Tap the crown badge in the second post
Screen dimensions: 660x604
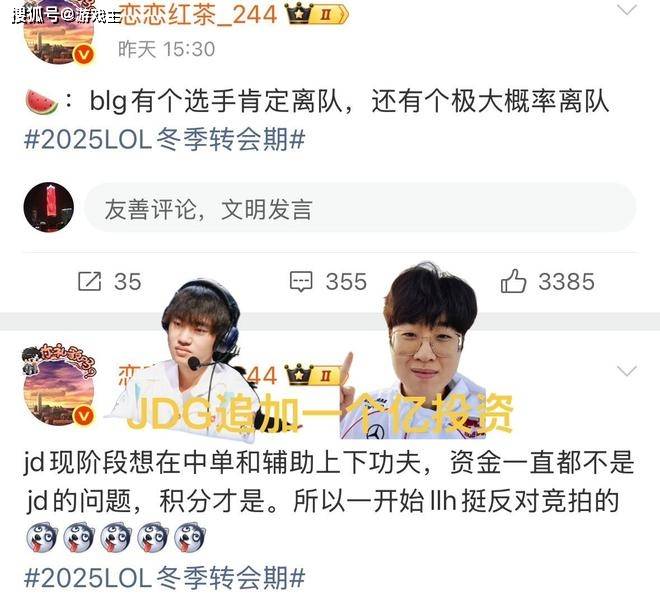coord(316,374)
